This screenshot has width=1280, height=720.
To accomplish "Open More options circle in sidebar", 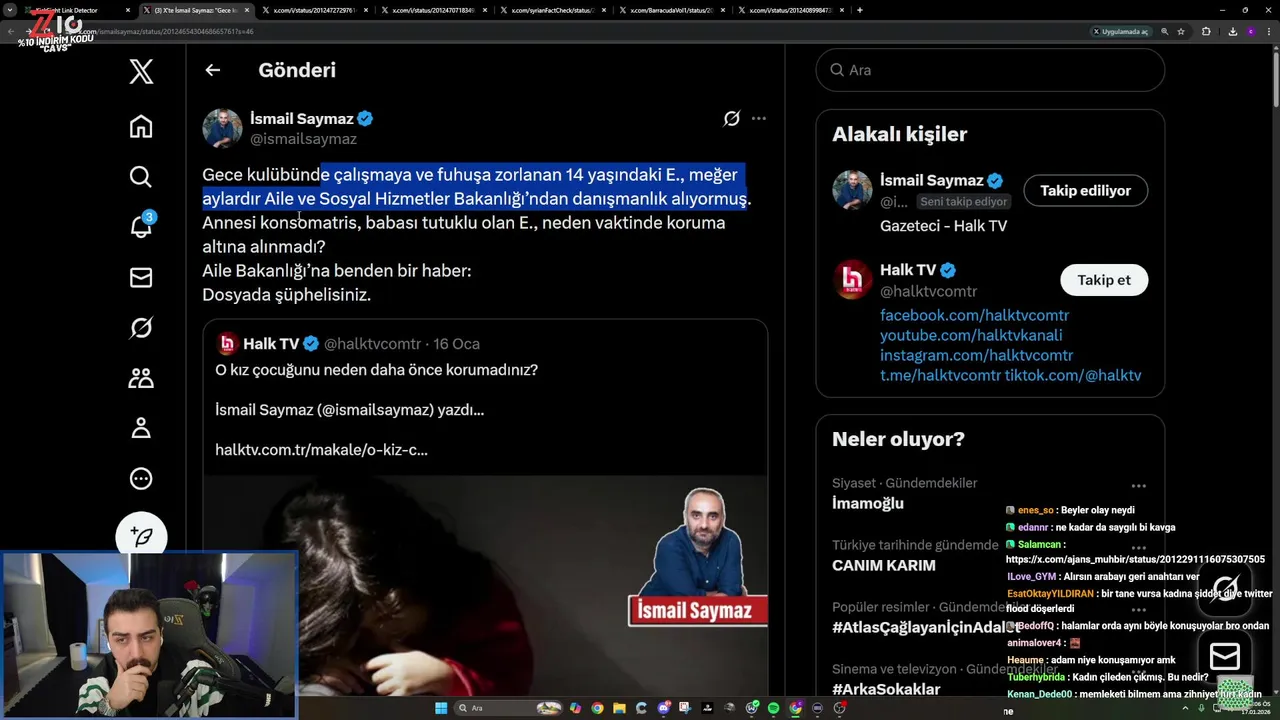I will pyautogui.click(x=141, y=479).
